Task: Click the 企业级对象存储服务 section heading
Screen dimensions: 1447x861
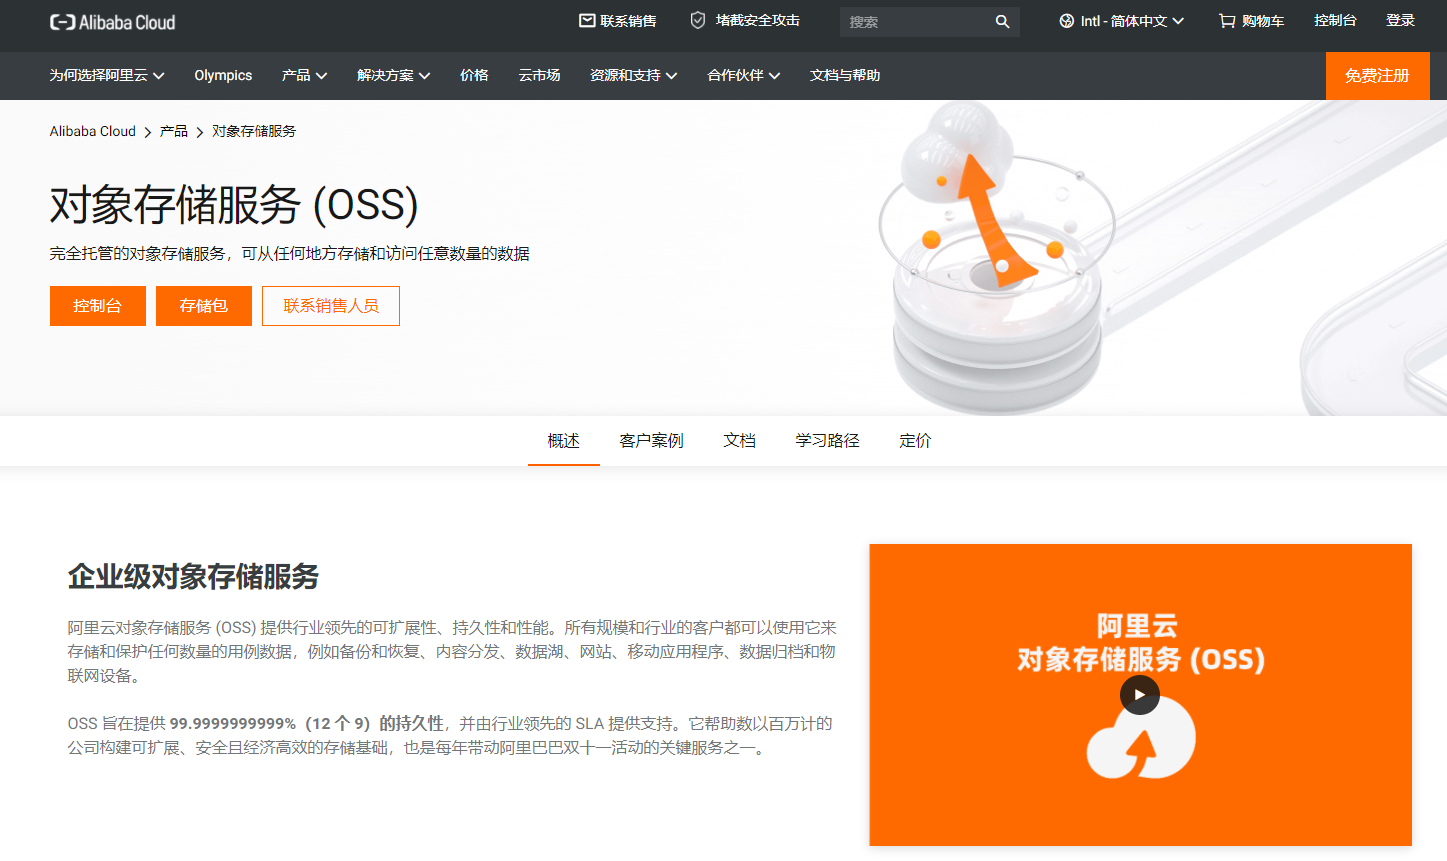Action: pos(193,576)
